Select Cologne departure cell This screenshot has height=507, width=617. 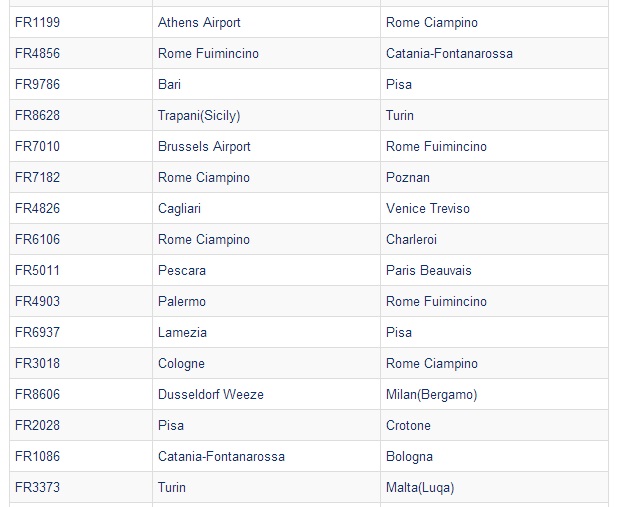(x=266, y=363)
